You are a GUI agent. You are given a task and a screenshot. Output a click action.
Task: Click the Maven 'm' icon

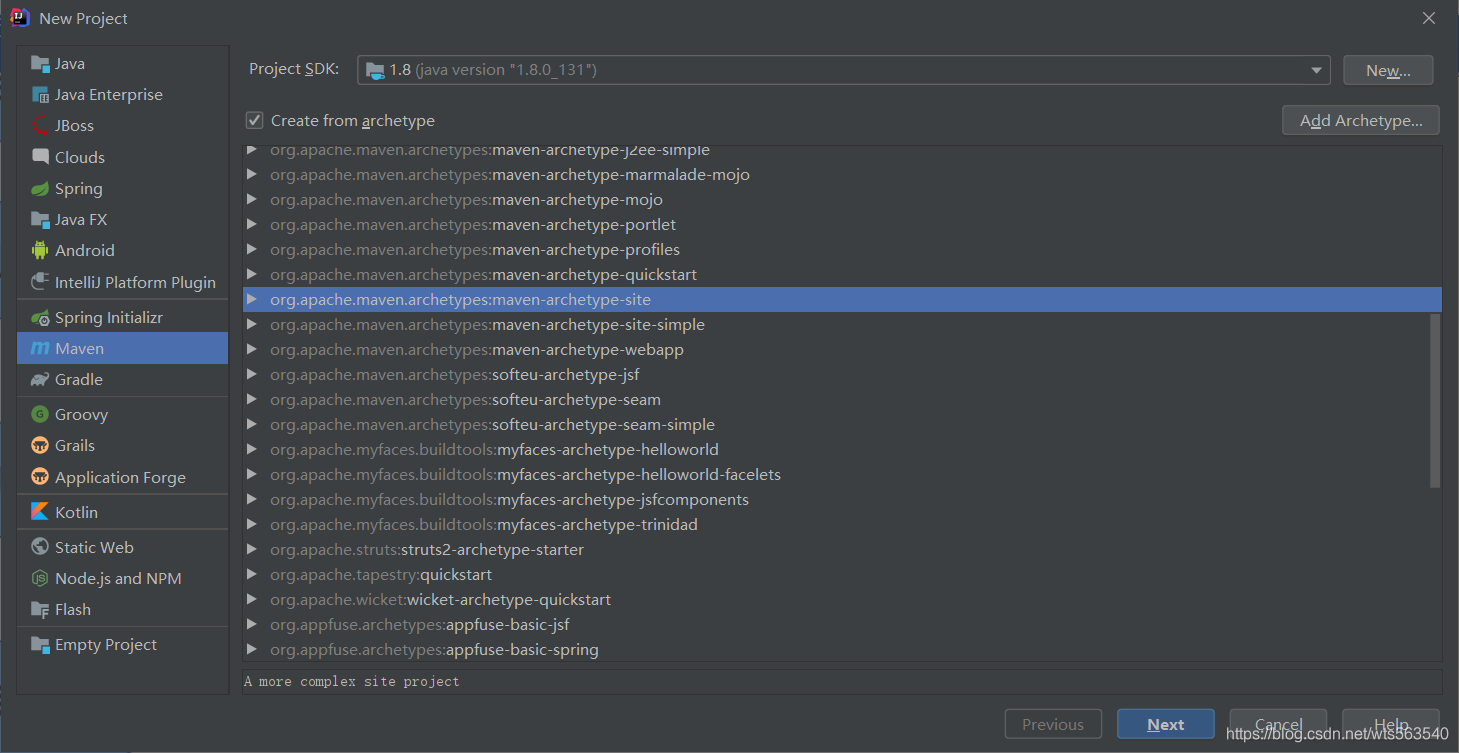(x=40, y=349)
